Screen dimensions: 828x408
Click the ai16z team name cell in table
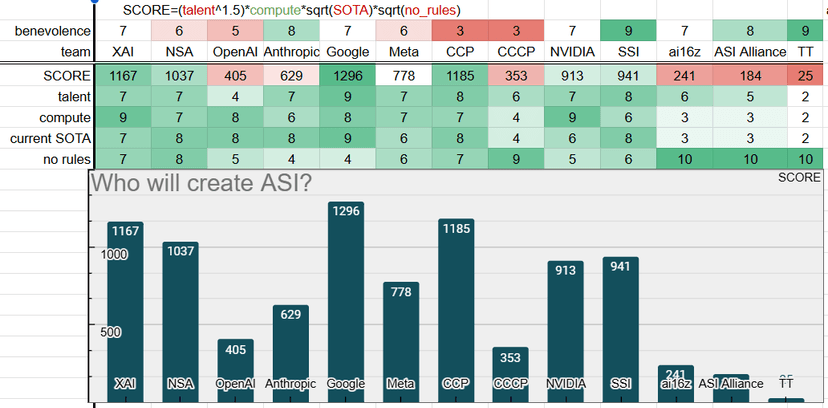pyautogui.click(x=684, y=52)
